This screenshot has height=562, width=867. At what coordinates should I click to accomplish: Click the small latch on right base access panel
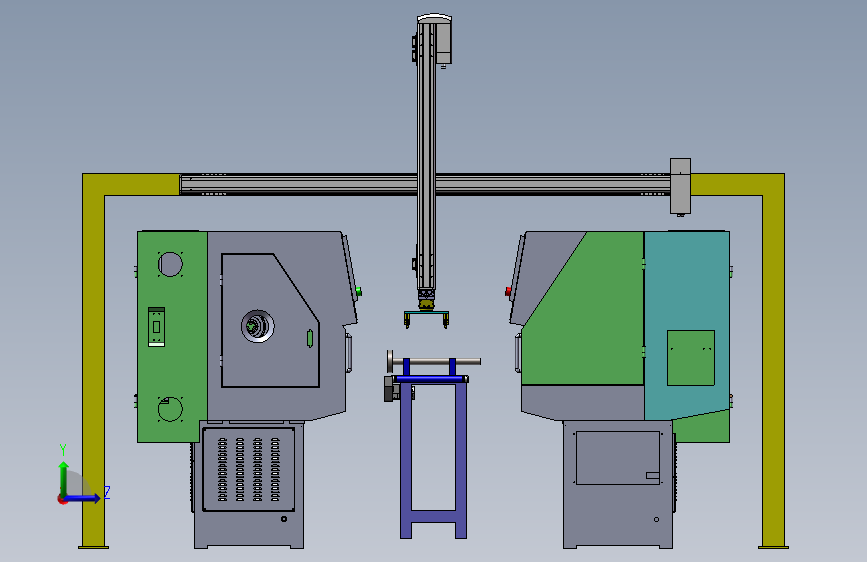652,475
